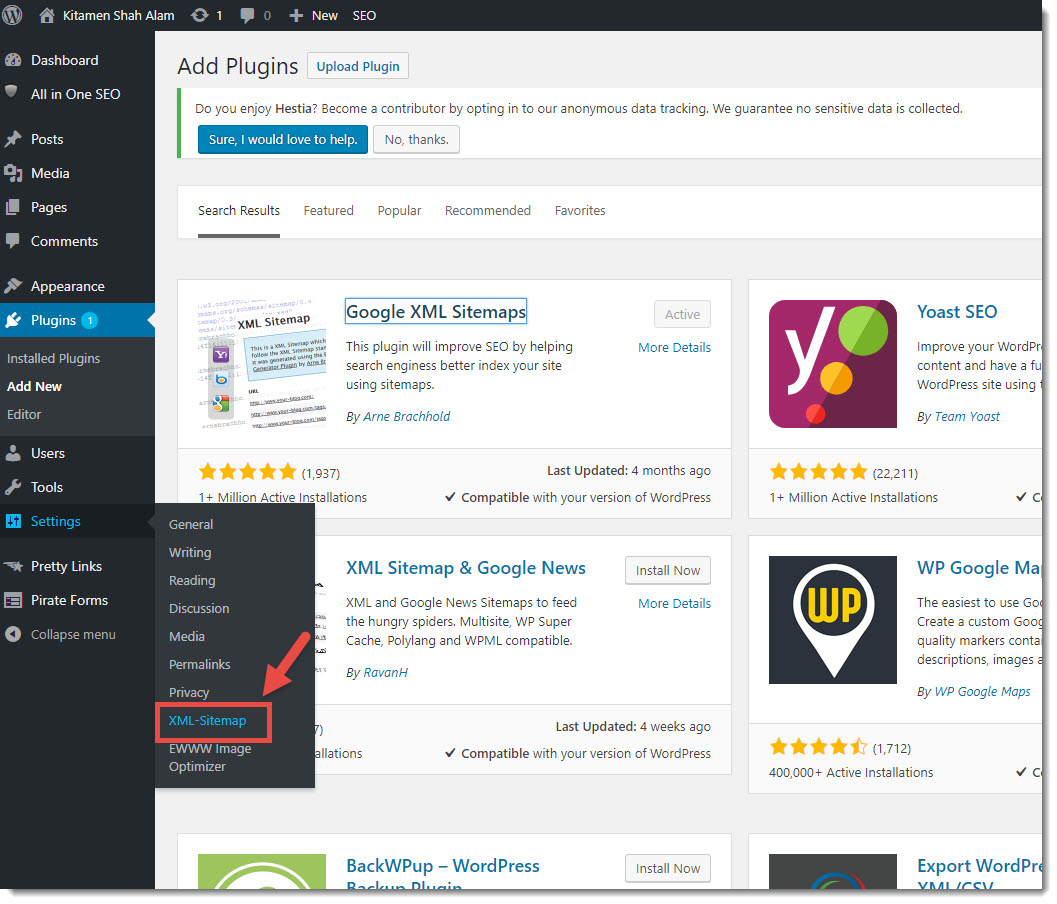Screen dimensions: 1057x904
Task: Switch to the Recommended tab
Action: tap(487, 210)
